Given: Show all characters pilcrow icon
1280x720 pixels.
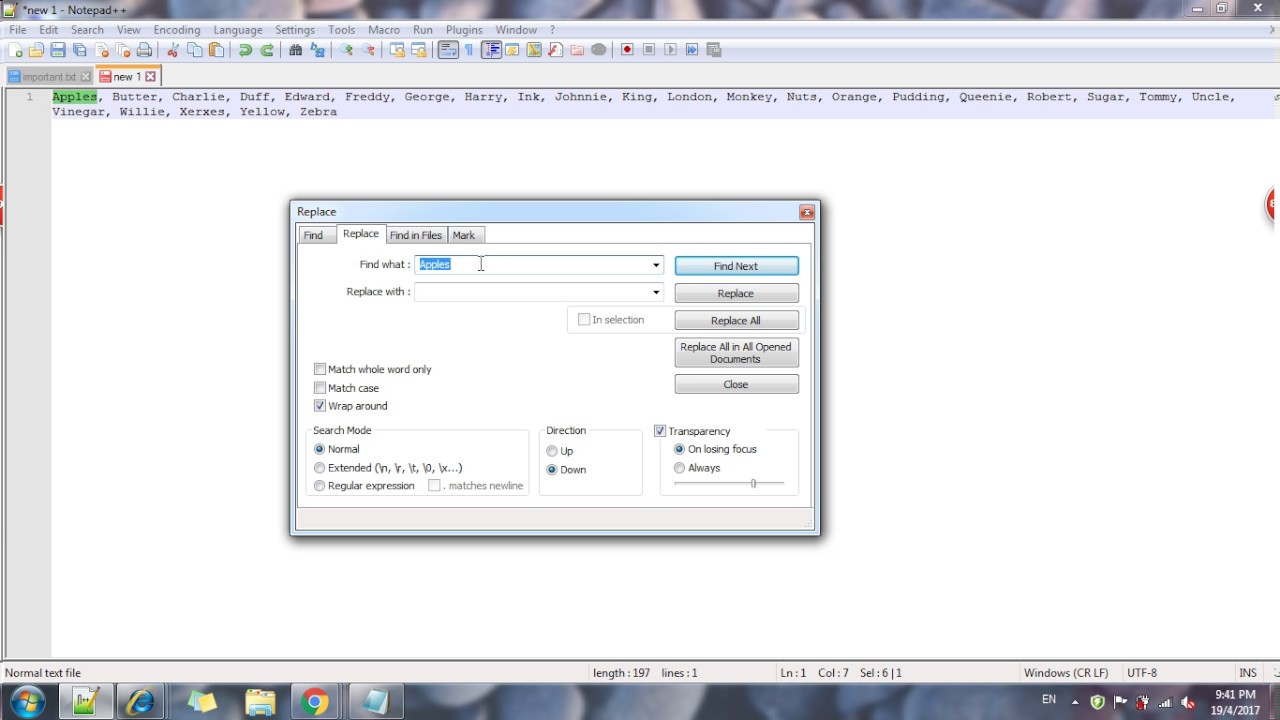Looking at the screenshot, I should pos(469,50).
